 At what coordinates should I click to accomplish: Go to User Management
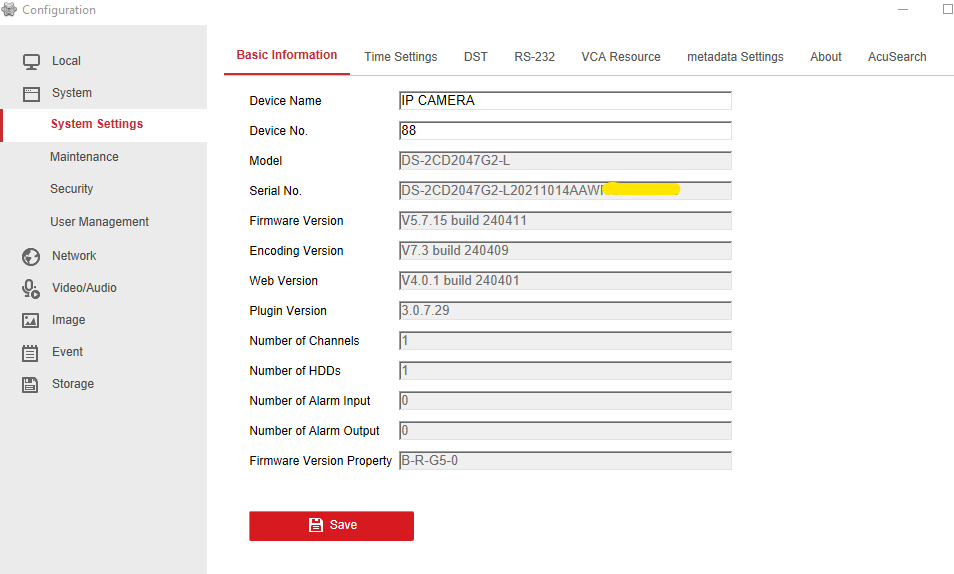tap(99, 222)
